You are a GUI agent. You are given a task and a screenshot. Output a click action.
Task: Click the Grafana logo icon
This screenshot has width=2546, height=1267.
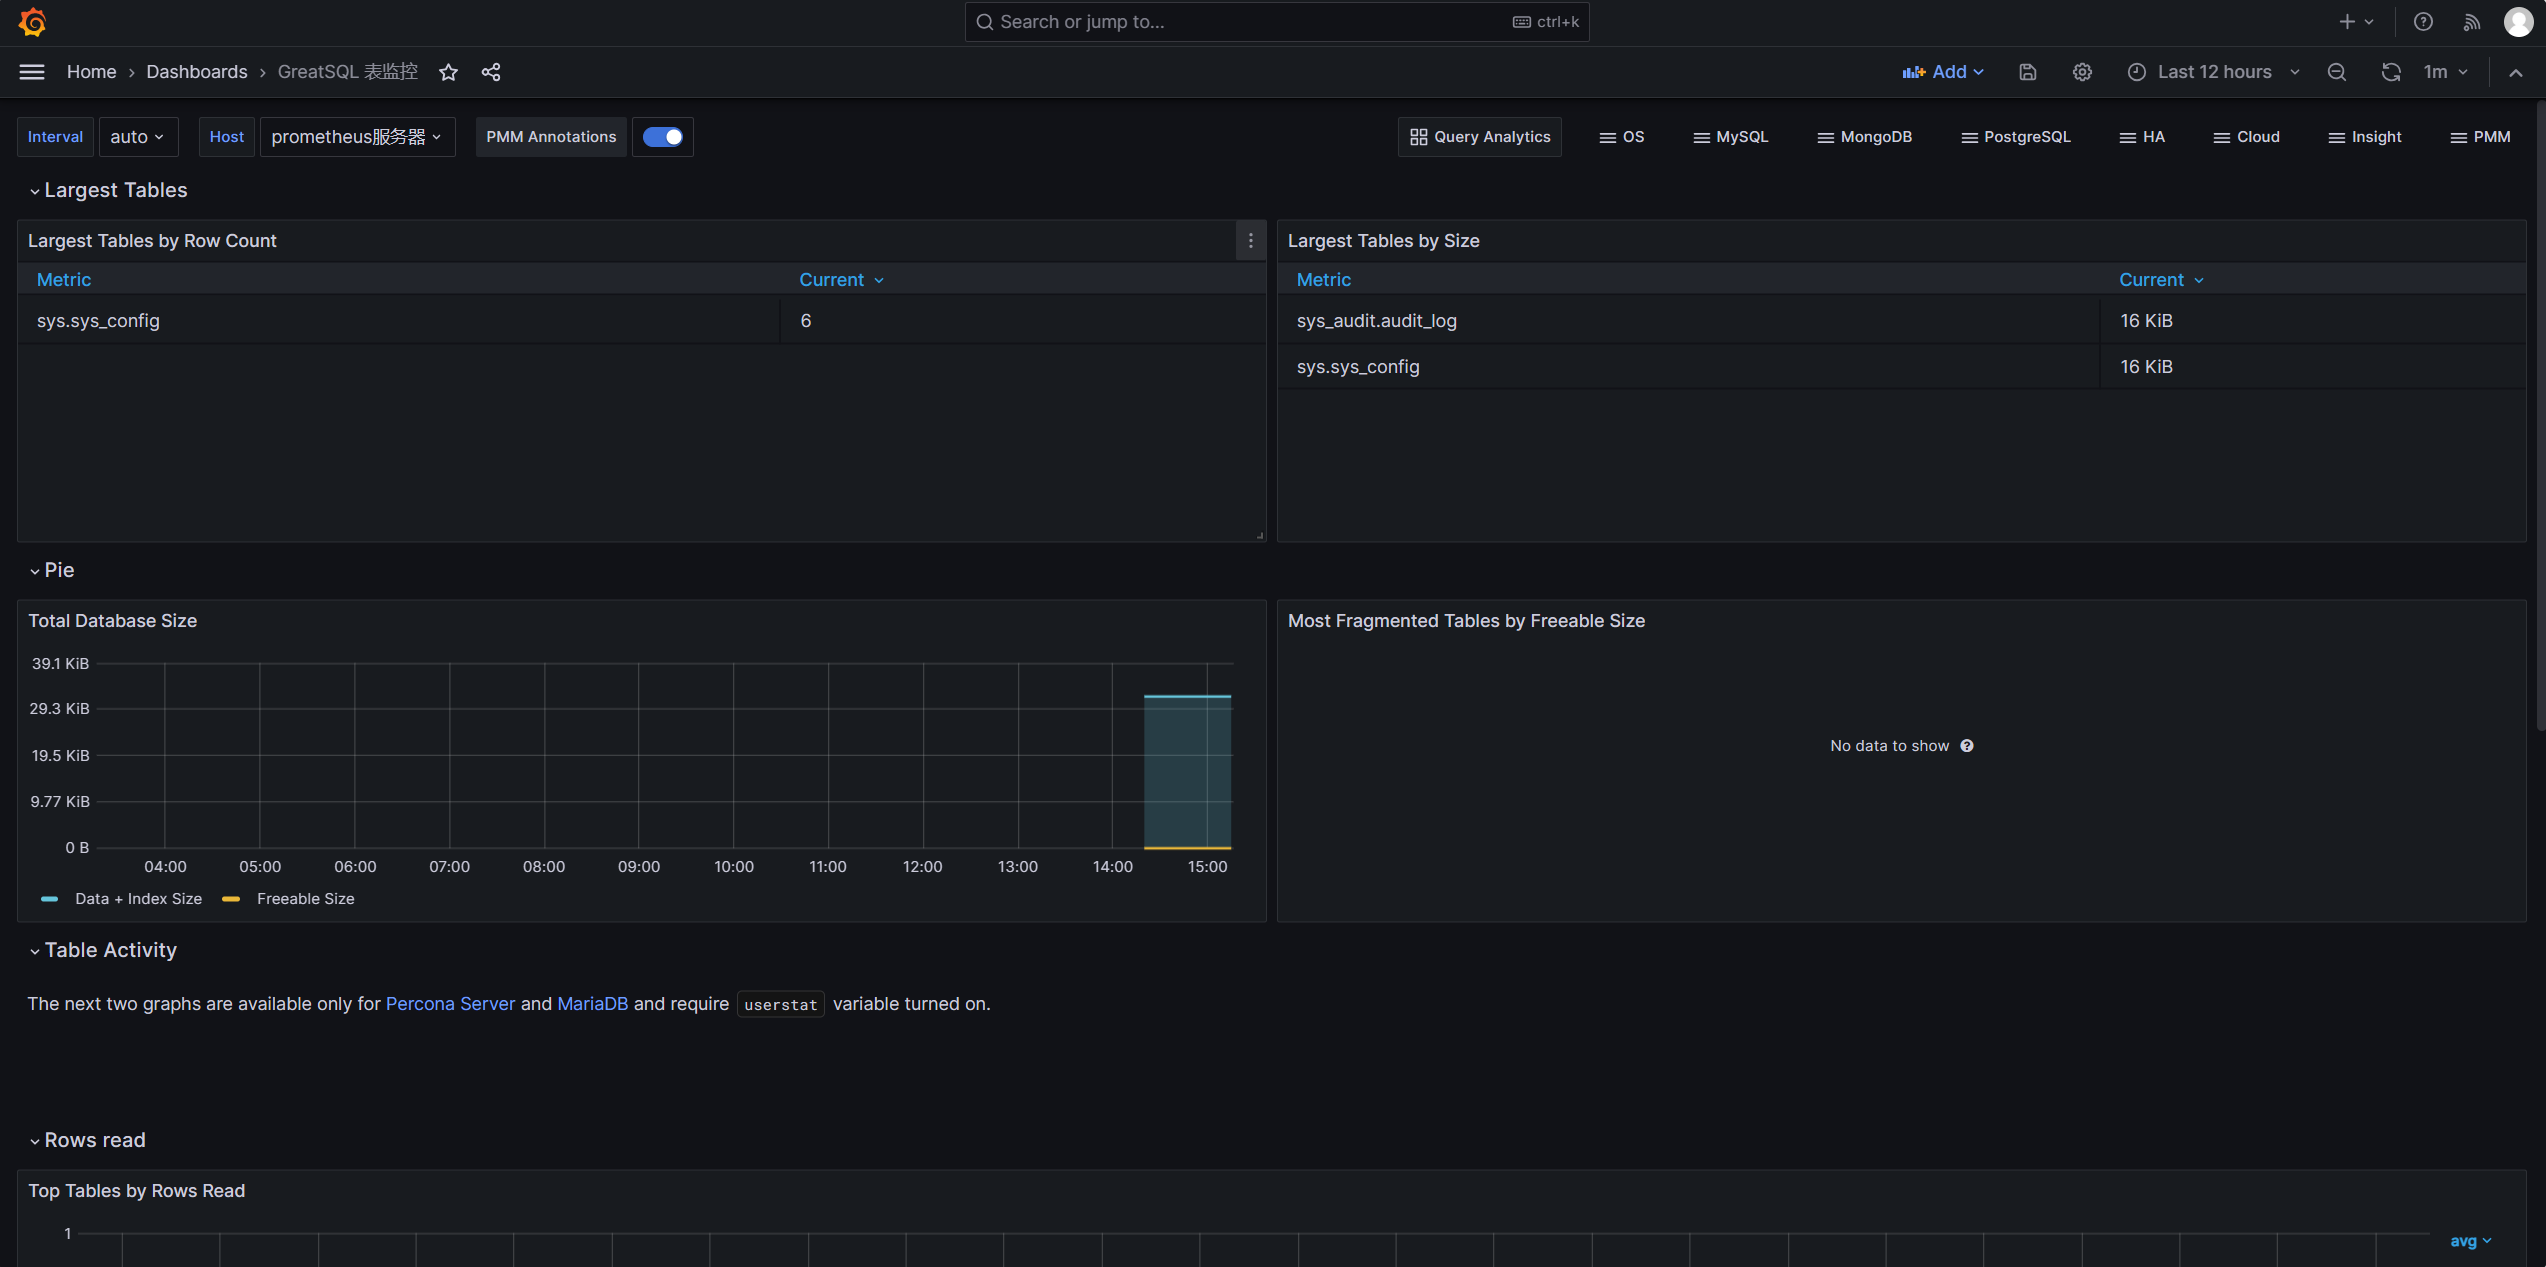point(32,22)
